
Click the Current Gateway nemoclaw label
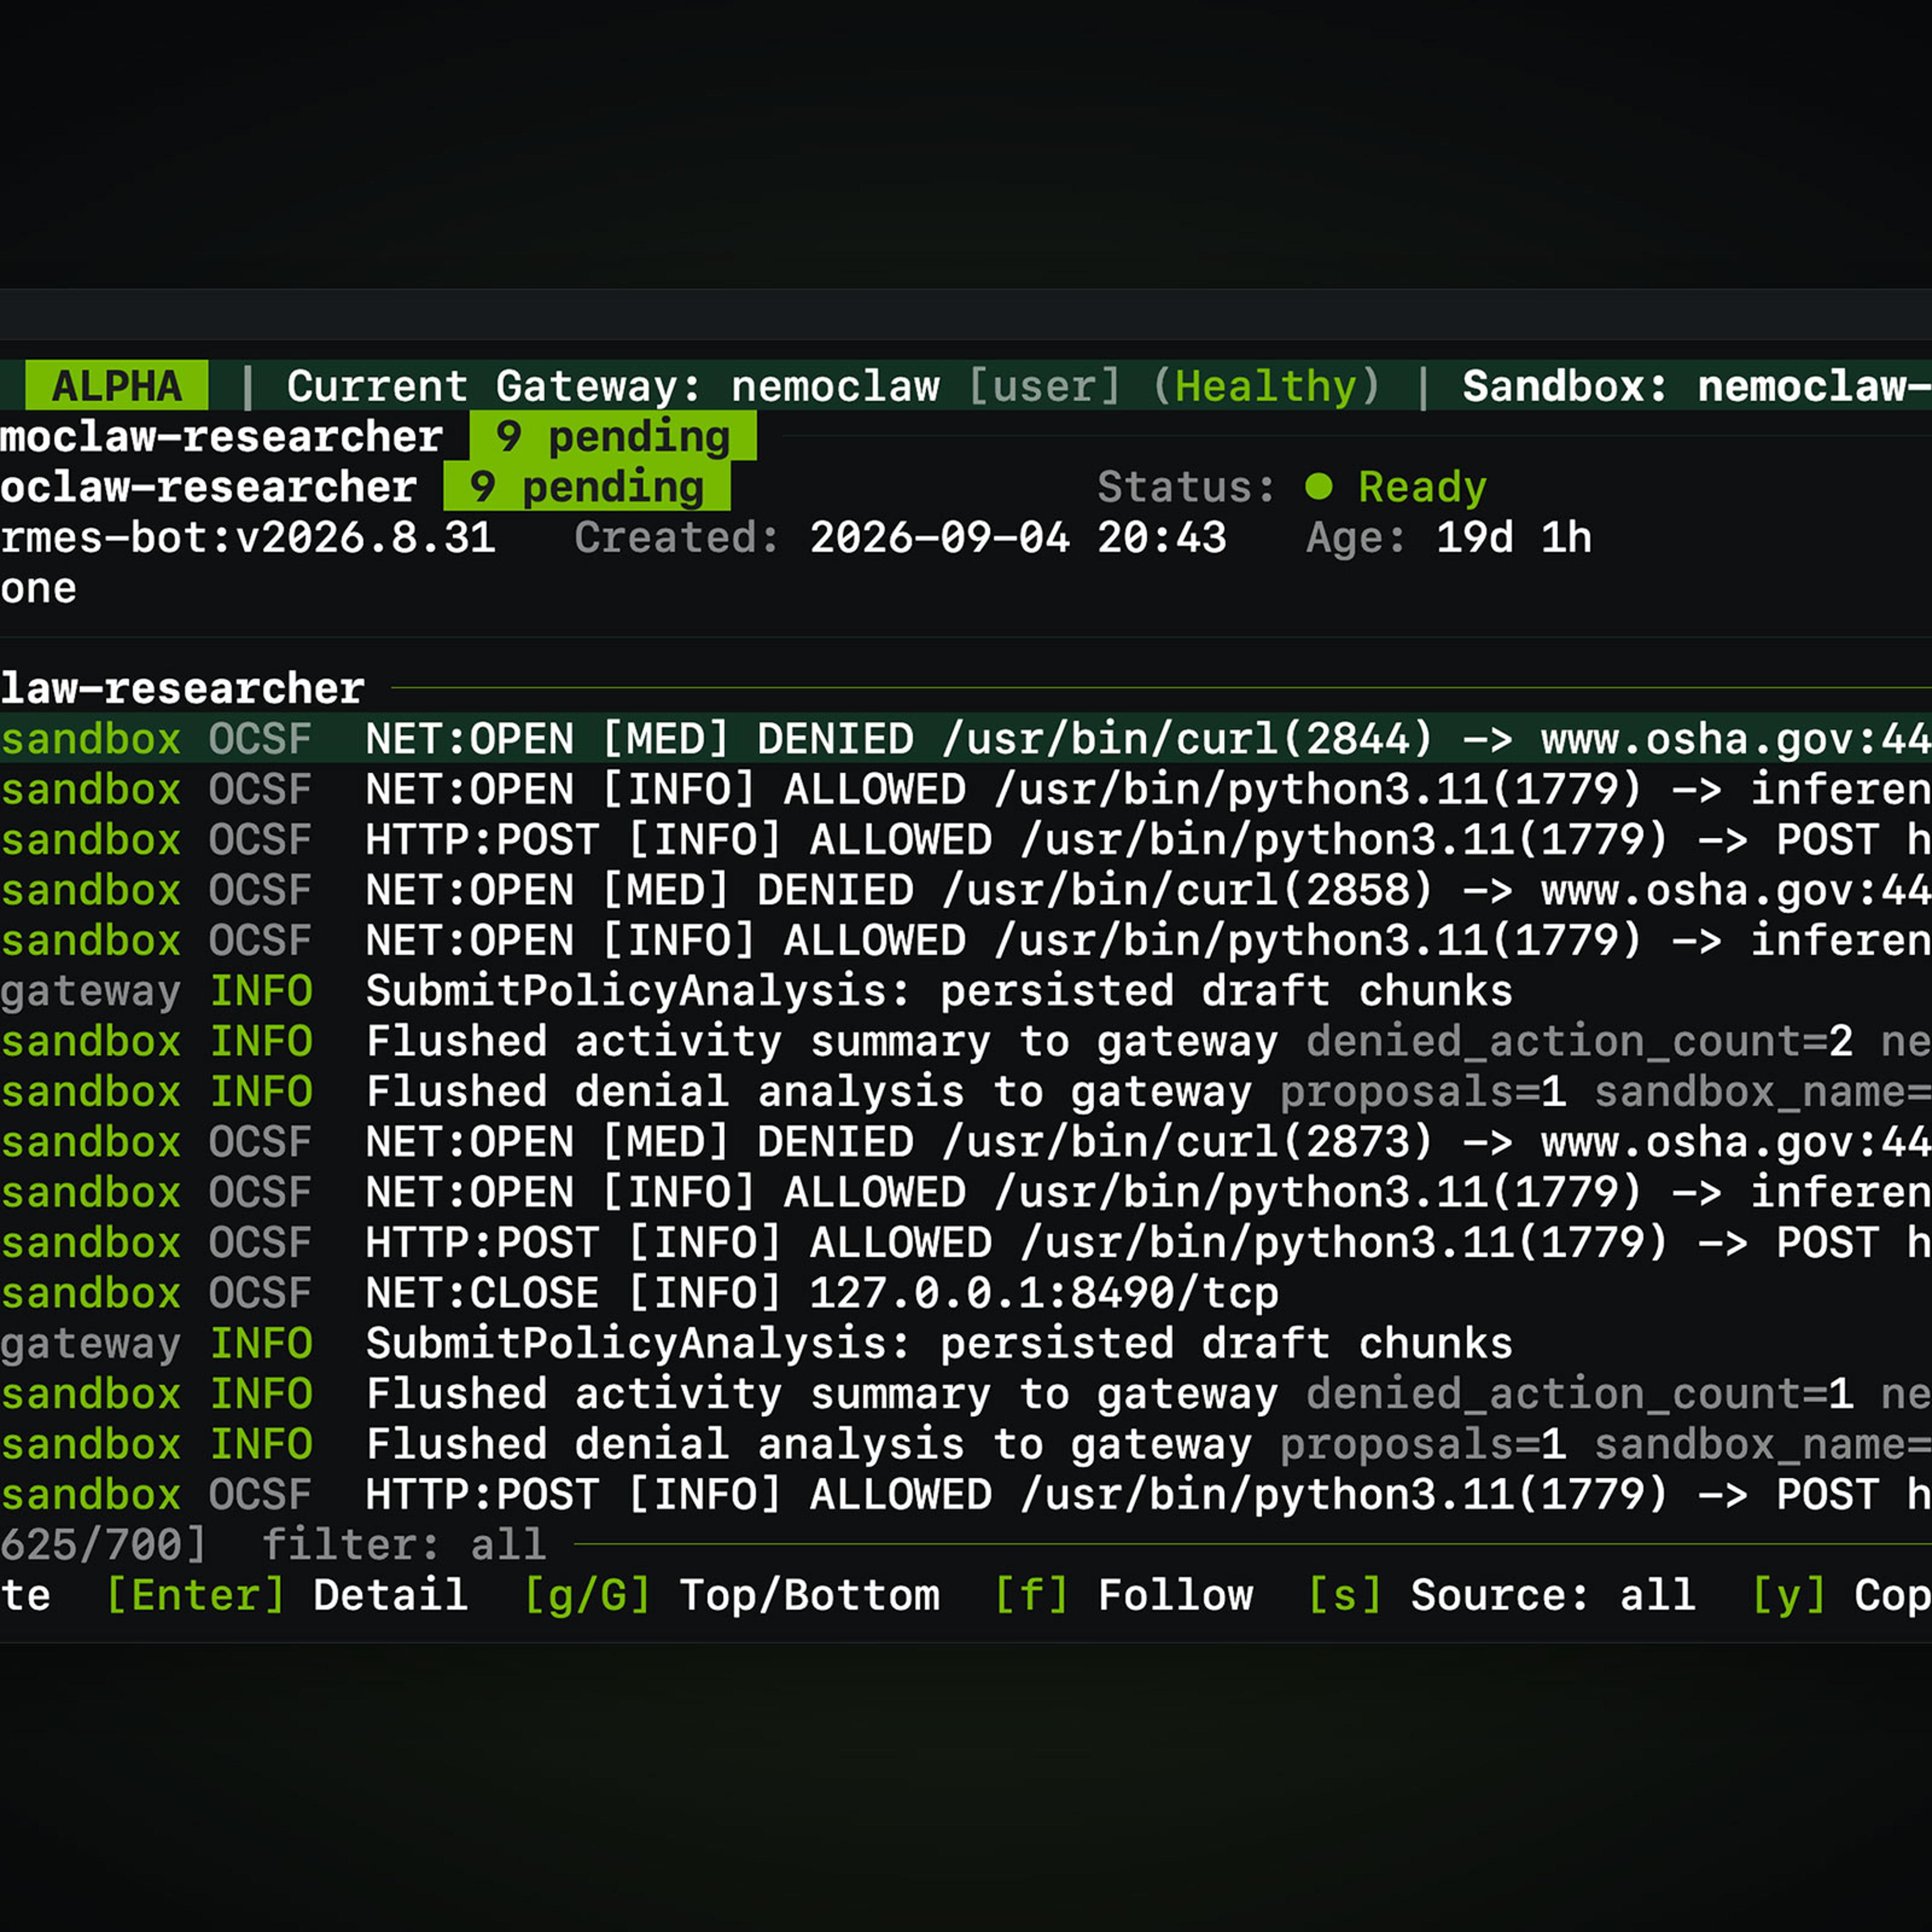click(x=613, y=386)
